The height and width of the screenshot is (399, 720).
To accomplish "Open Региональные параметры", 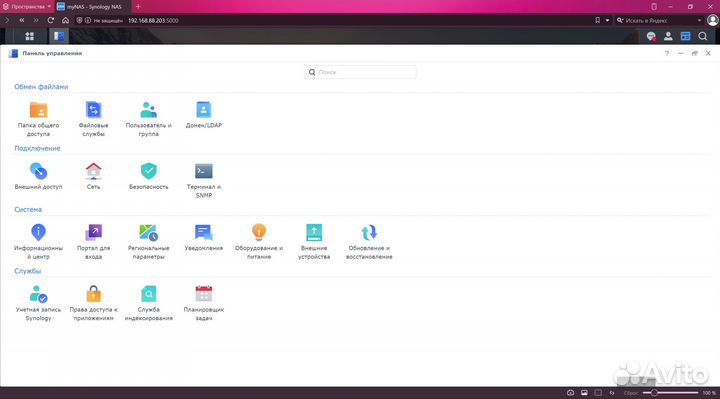I will (x=148, y=242).
